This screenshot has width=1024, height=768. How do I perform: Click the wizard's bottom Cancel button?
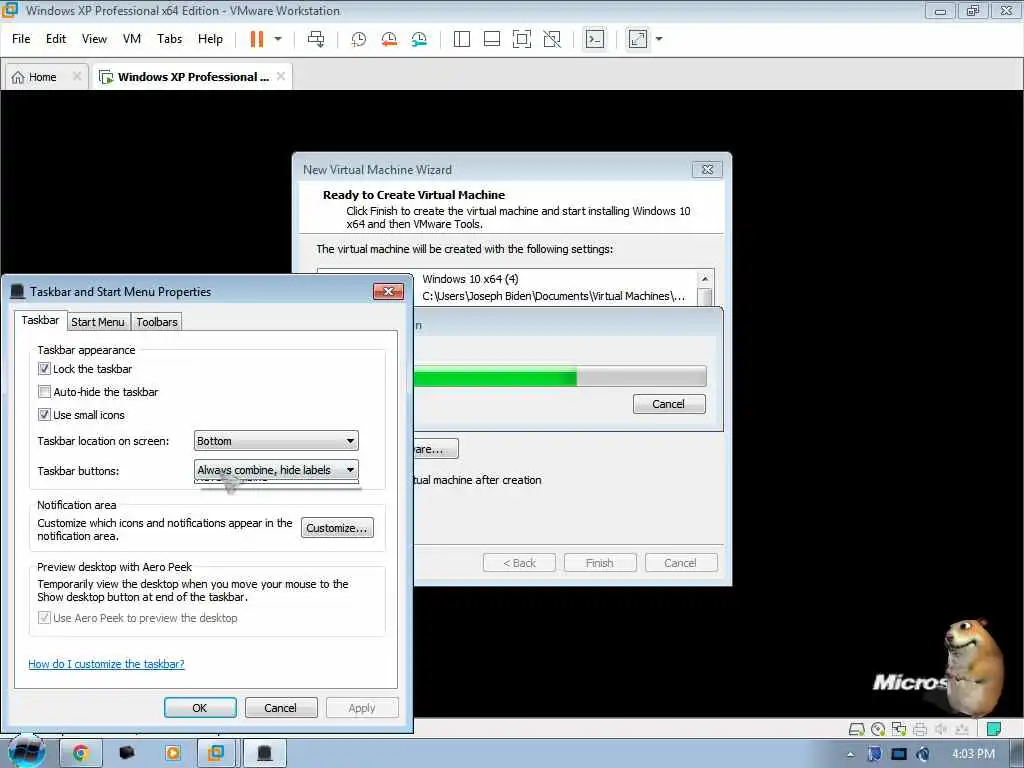680,563
